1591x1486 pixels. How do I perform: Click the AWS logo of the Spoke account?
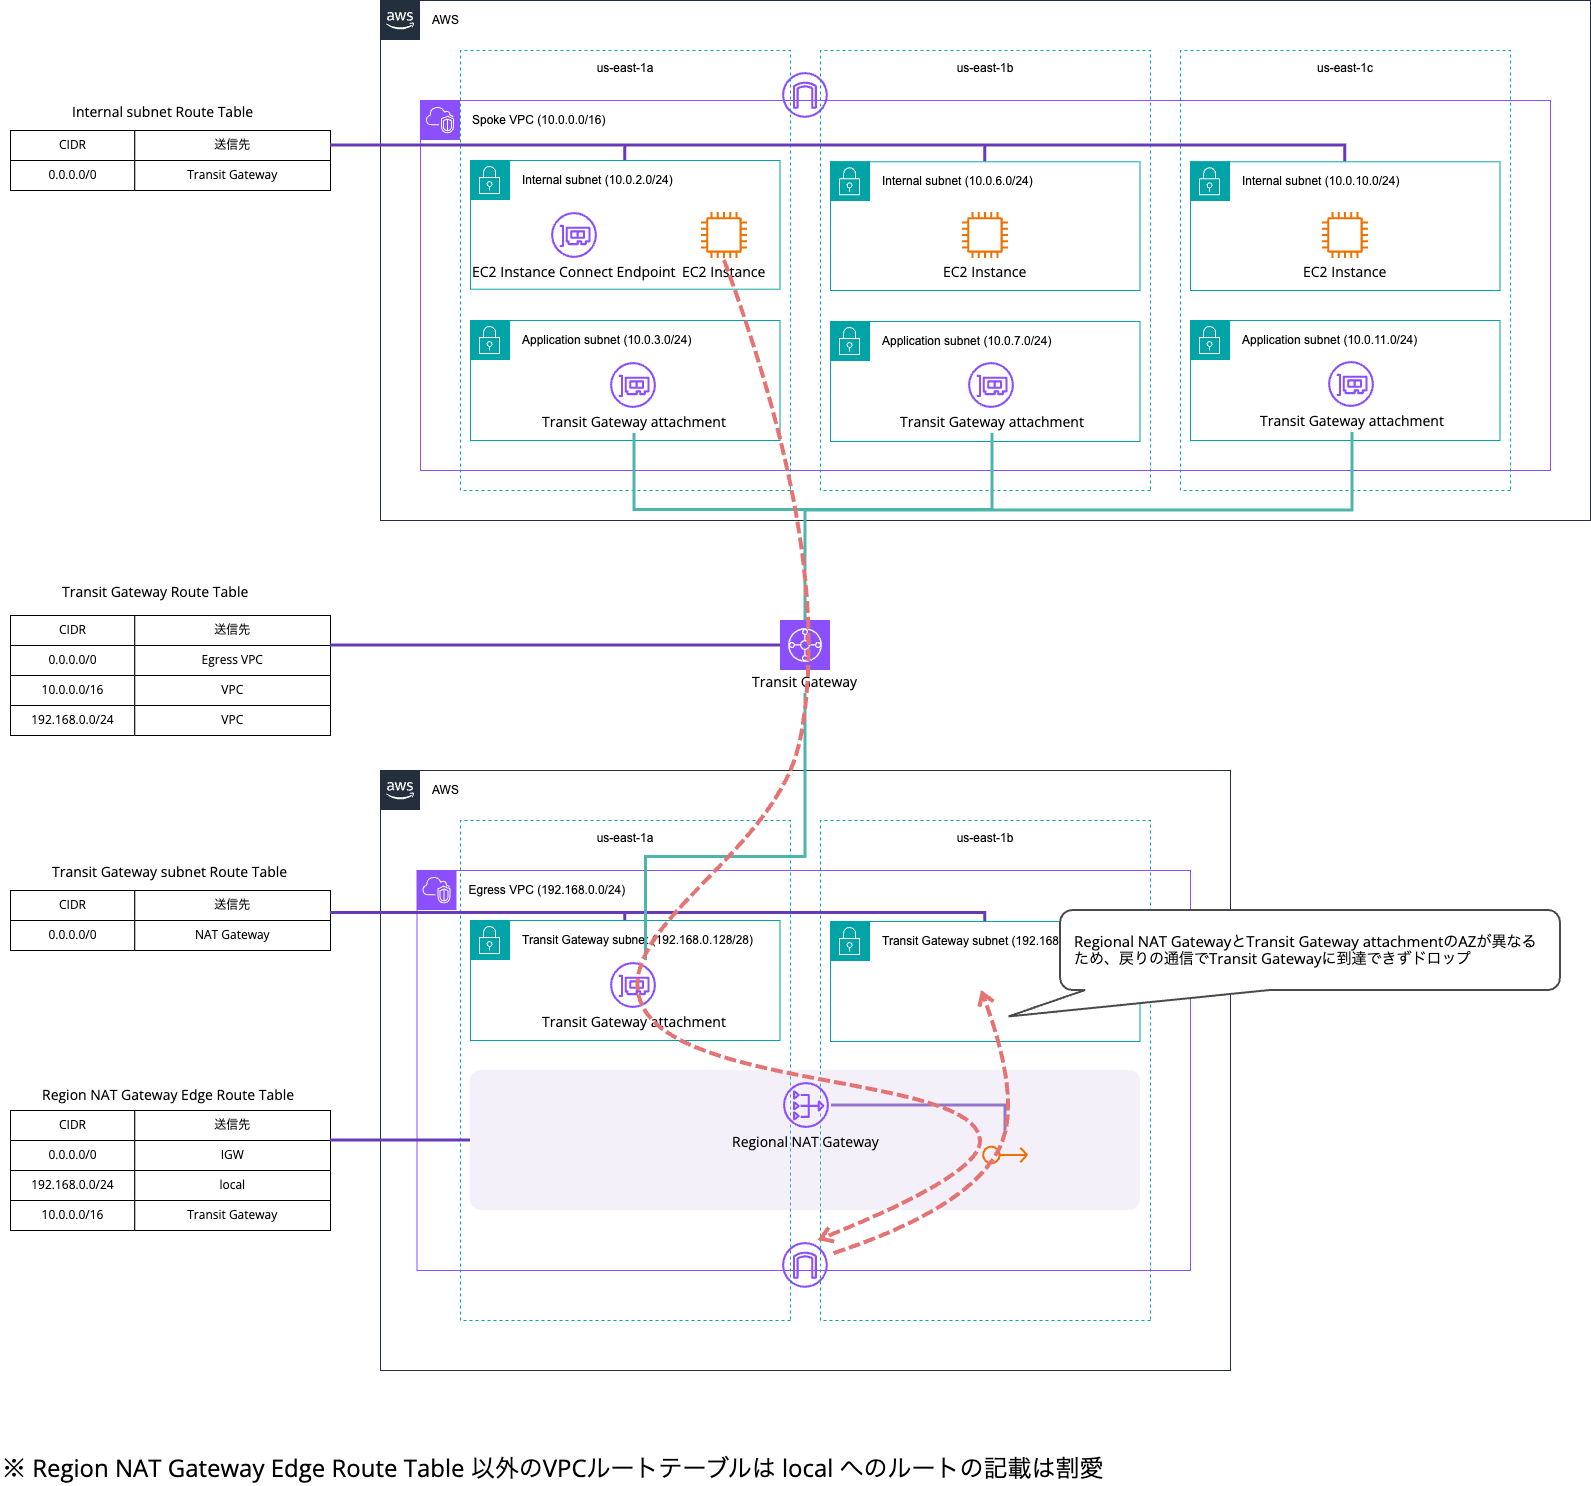click(400, 20)
